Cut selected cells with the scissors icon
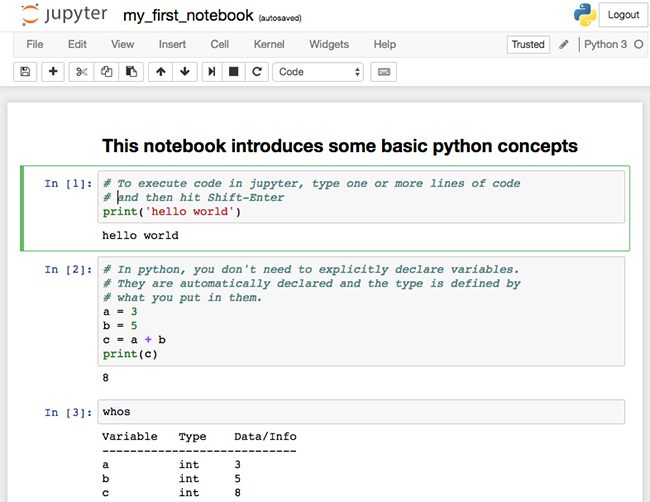Screen dimensions: 650x502 81,72
